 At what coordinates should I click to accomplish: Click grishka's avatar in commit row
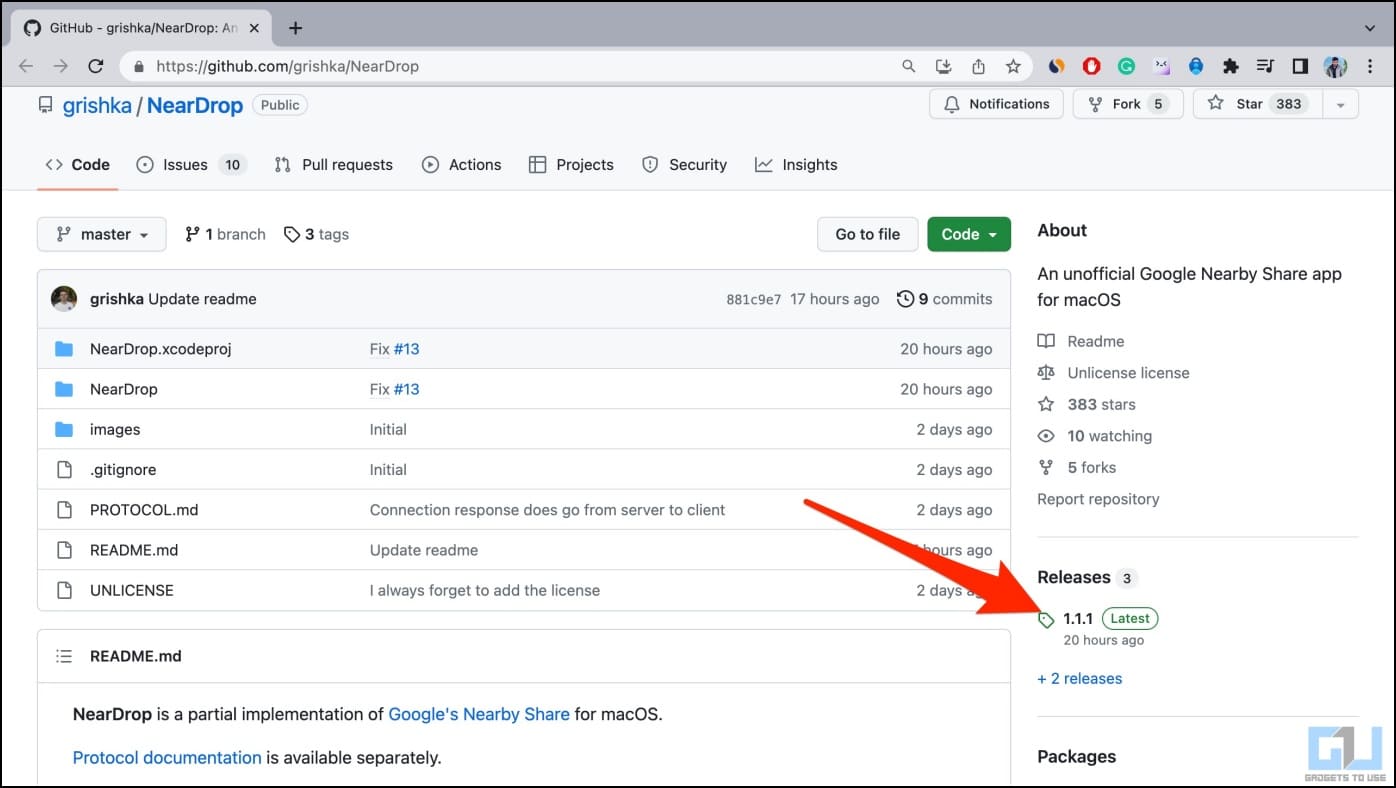[x=64, y=299]
